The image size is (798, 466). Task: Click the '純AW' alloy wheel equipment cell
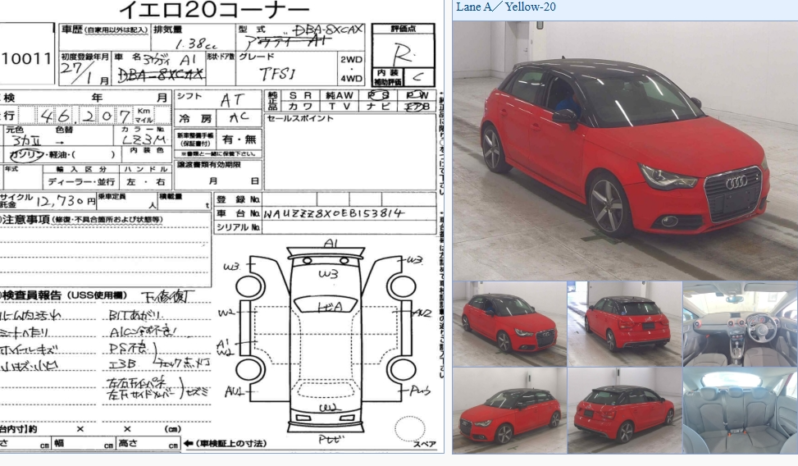coord(339,96)
